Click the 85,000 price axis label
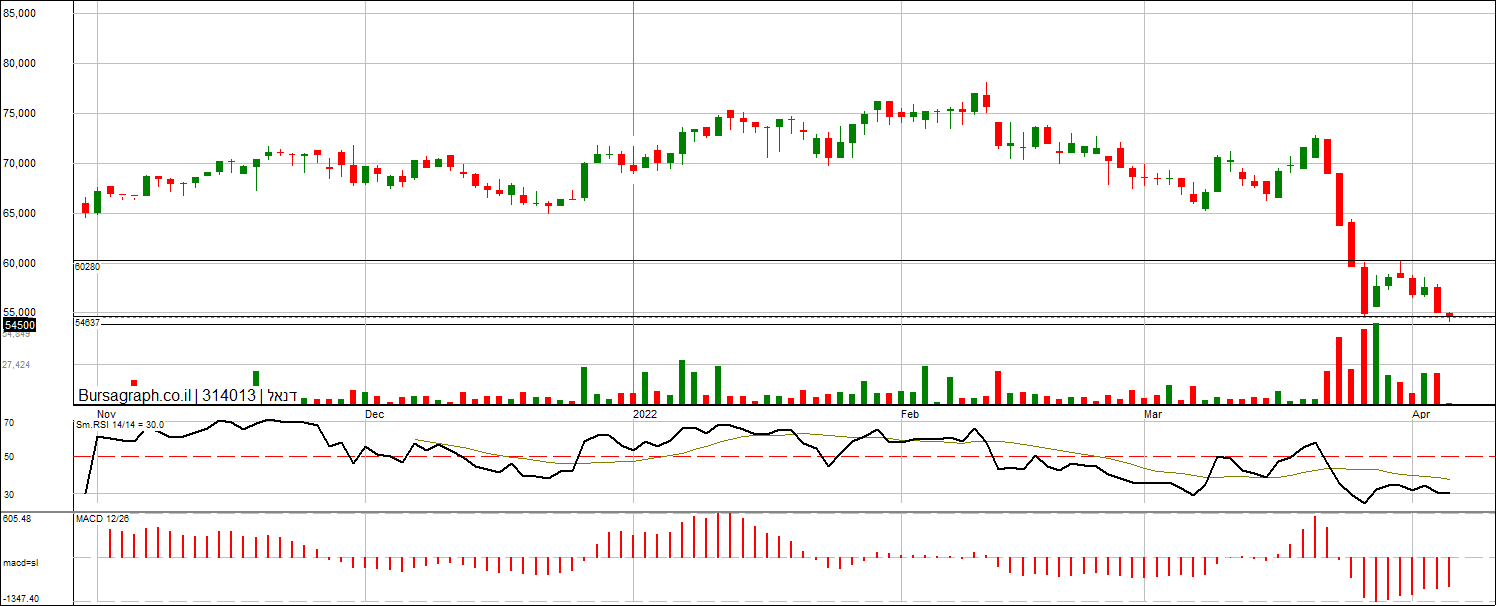1496x606 pixels. [x=20, y=14]
